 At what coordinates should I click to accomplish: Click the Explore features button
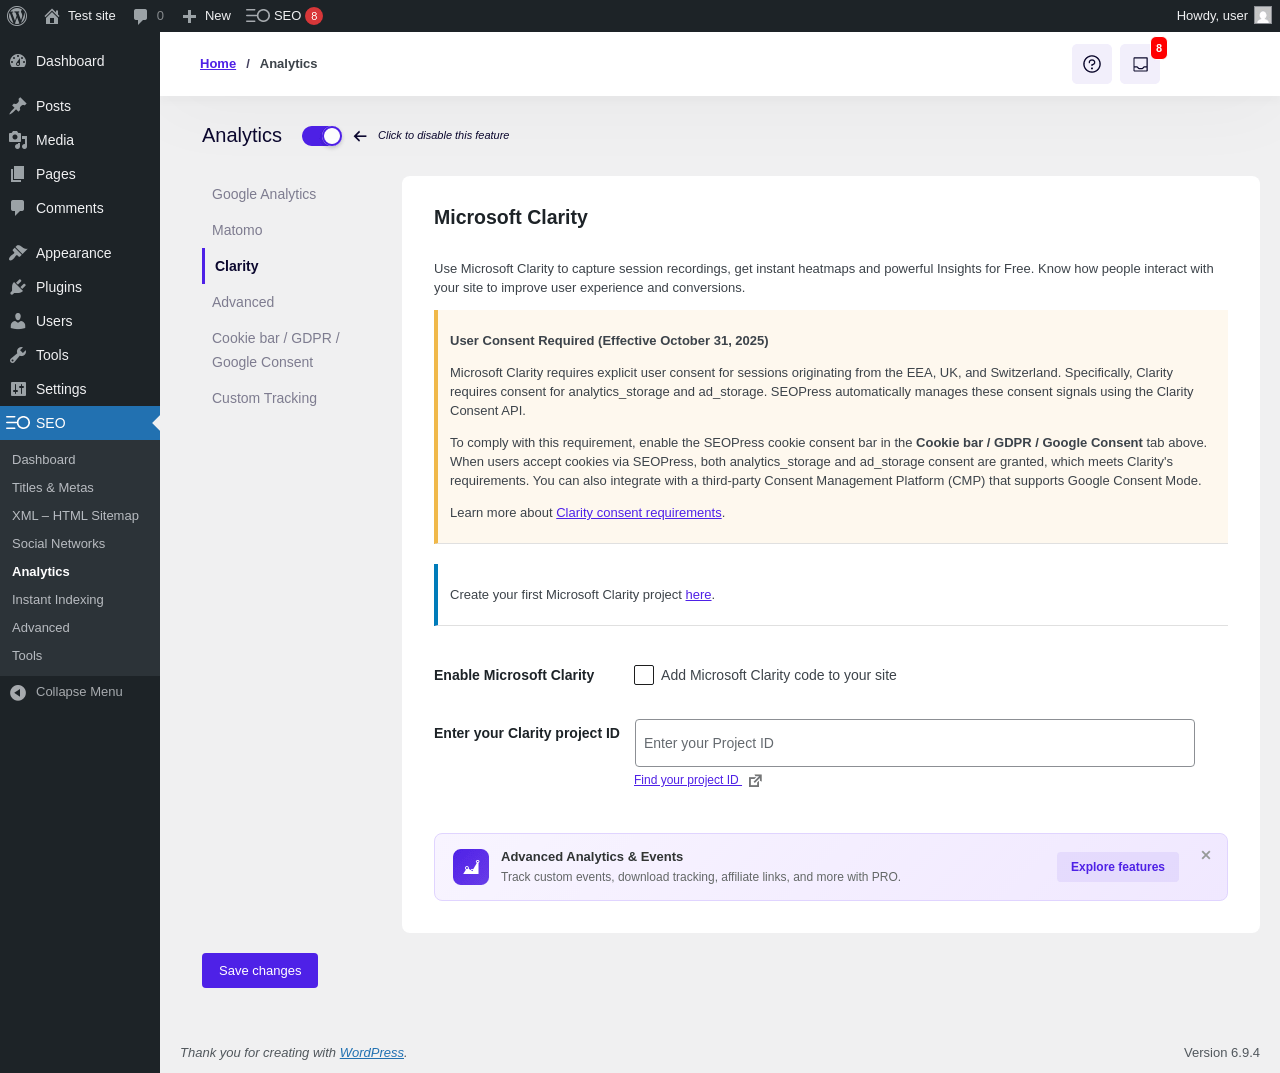coord(1117,867)
